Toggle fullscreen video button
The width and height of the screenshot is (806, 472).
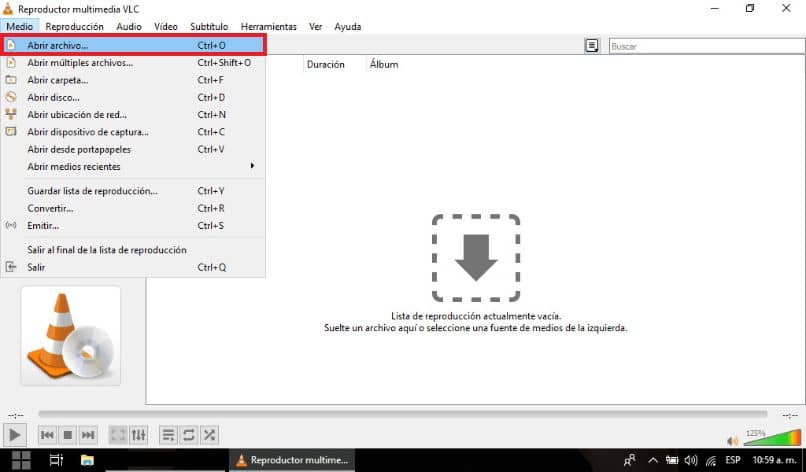click(x=118, y=435)
